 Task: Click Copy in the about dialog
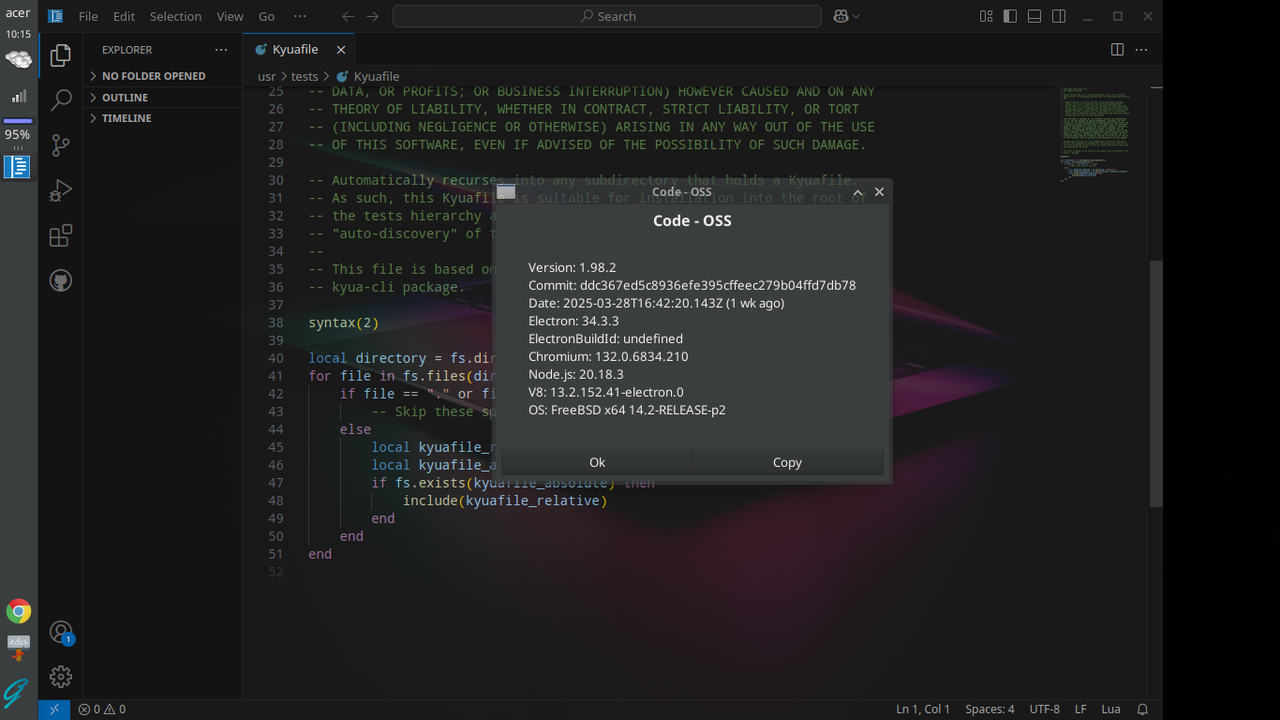click(x=787, y=462)
